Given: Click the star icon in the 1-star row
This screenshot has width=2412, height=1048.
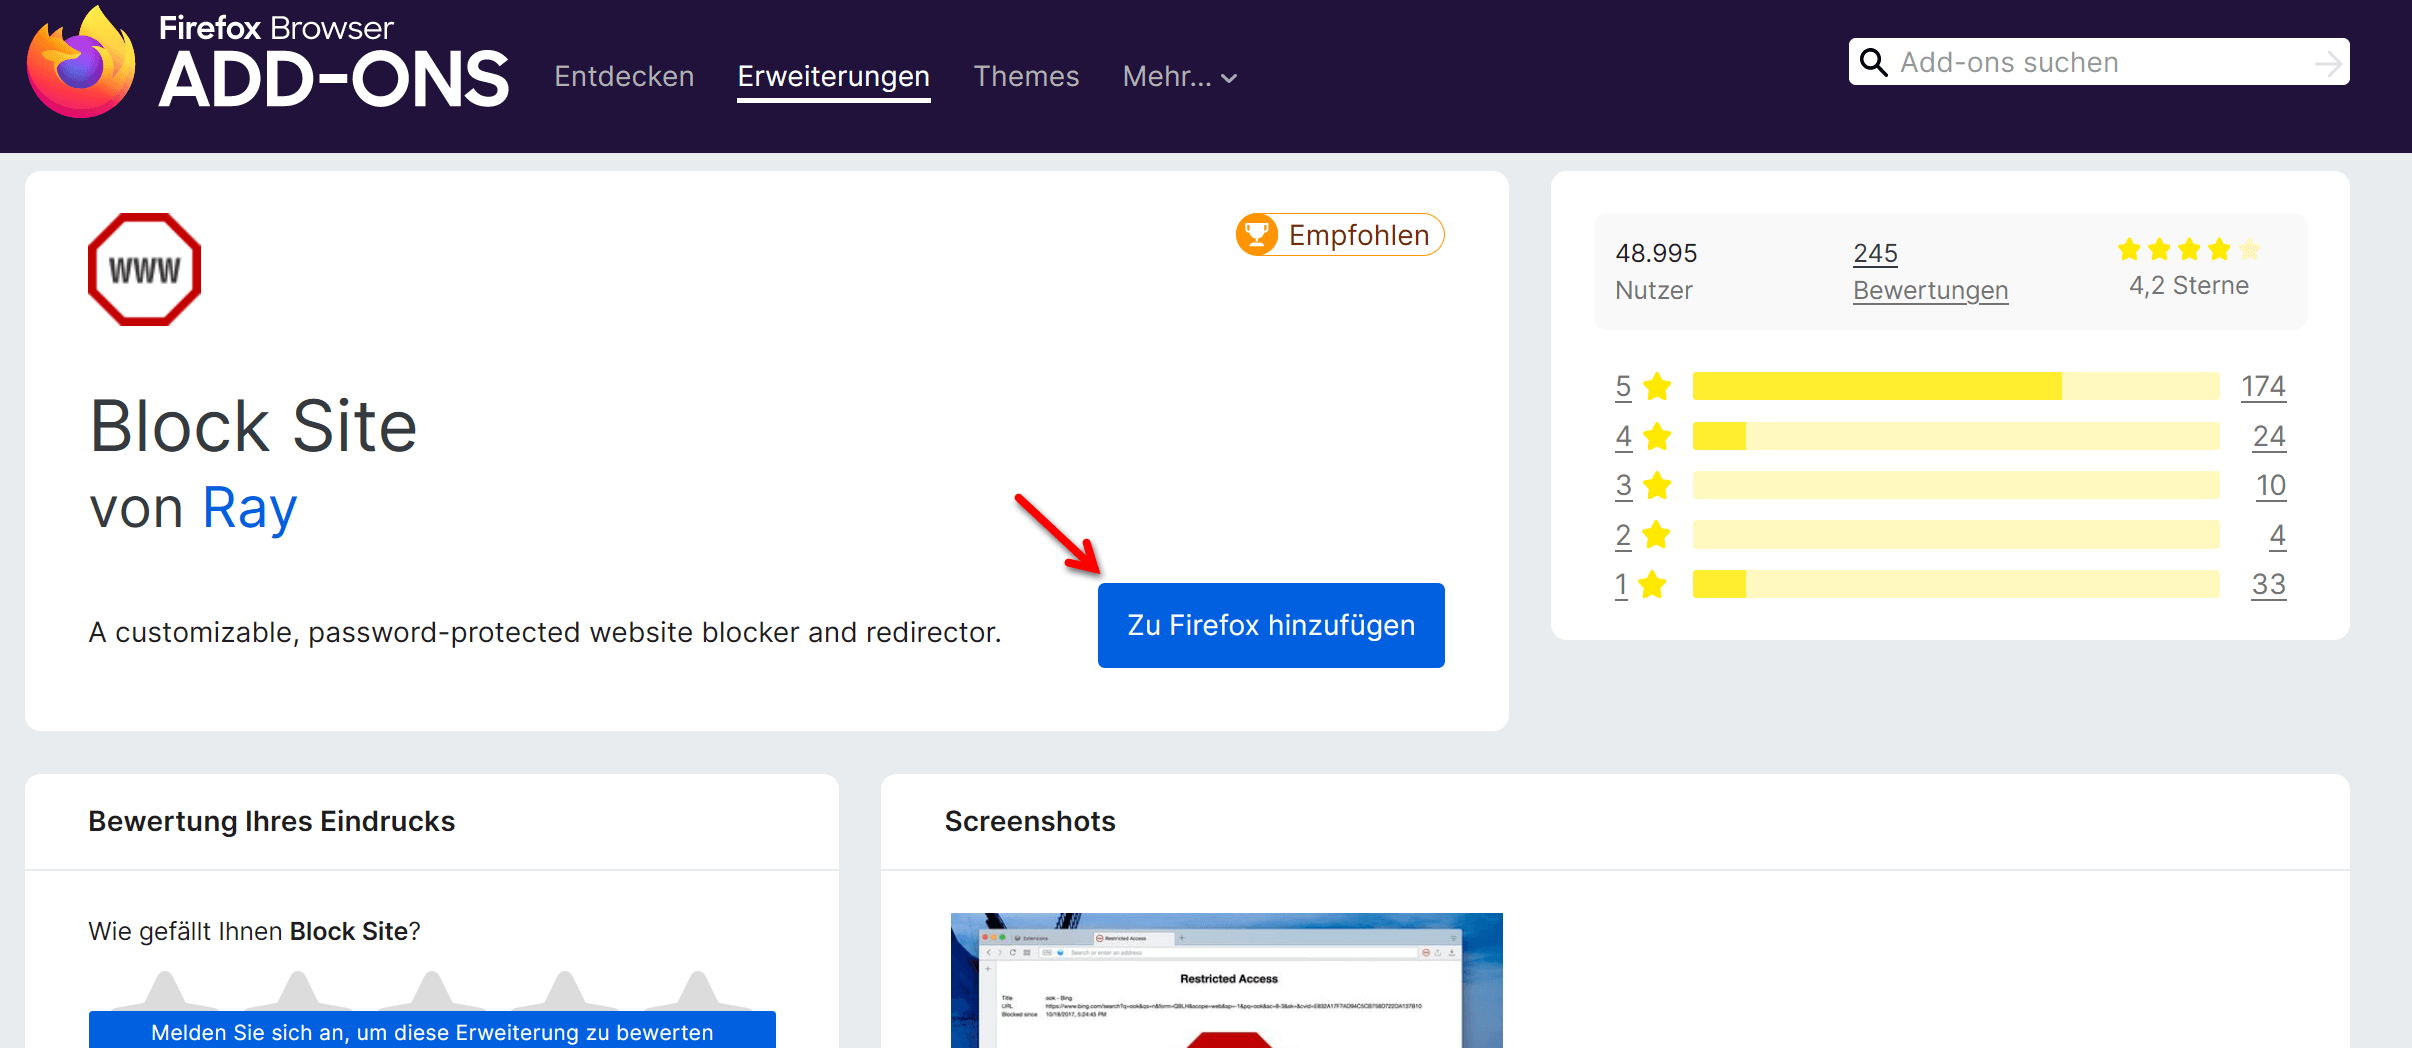Looking at the screenshot, I should [1653, 584].
